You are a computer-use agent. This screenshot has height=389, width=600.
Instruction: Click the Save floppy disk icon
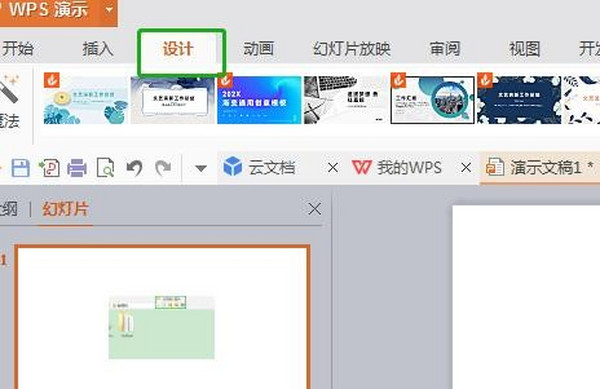[x=21, y=168]
